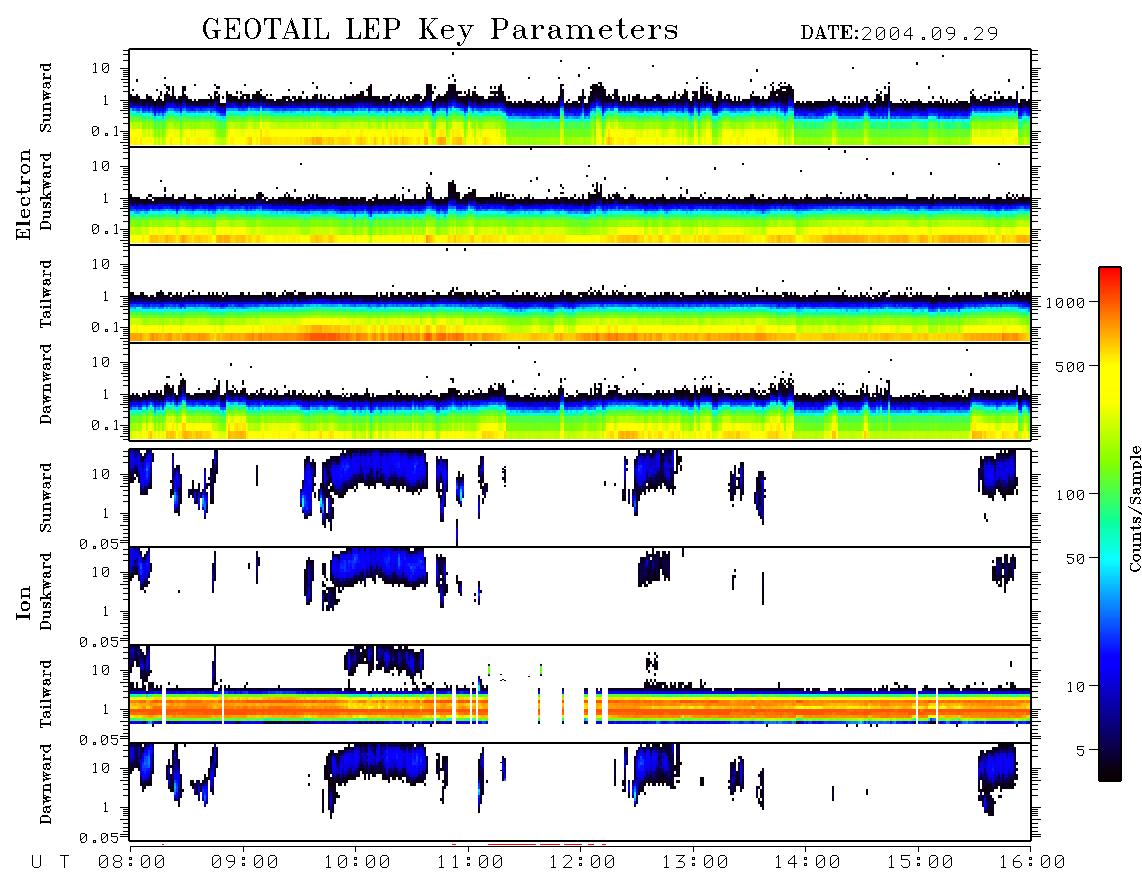Click the "0.05" energy tick of Ion Duskward
The image size is (1142, 880).
click(x=98, y=642)
